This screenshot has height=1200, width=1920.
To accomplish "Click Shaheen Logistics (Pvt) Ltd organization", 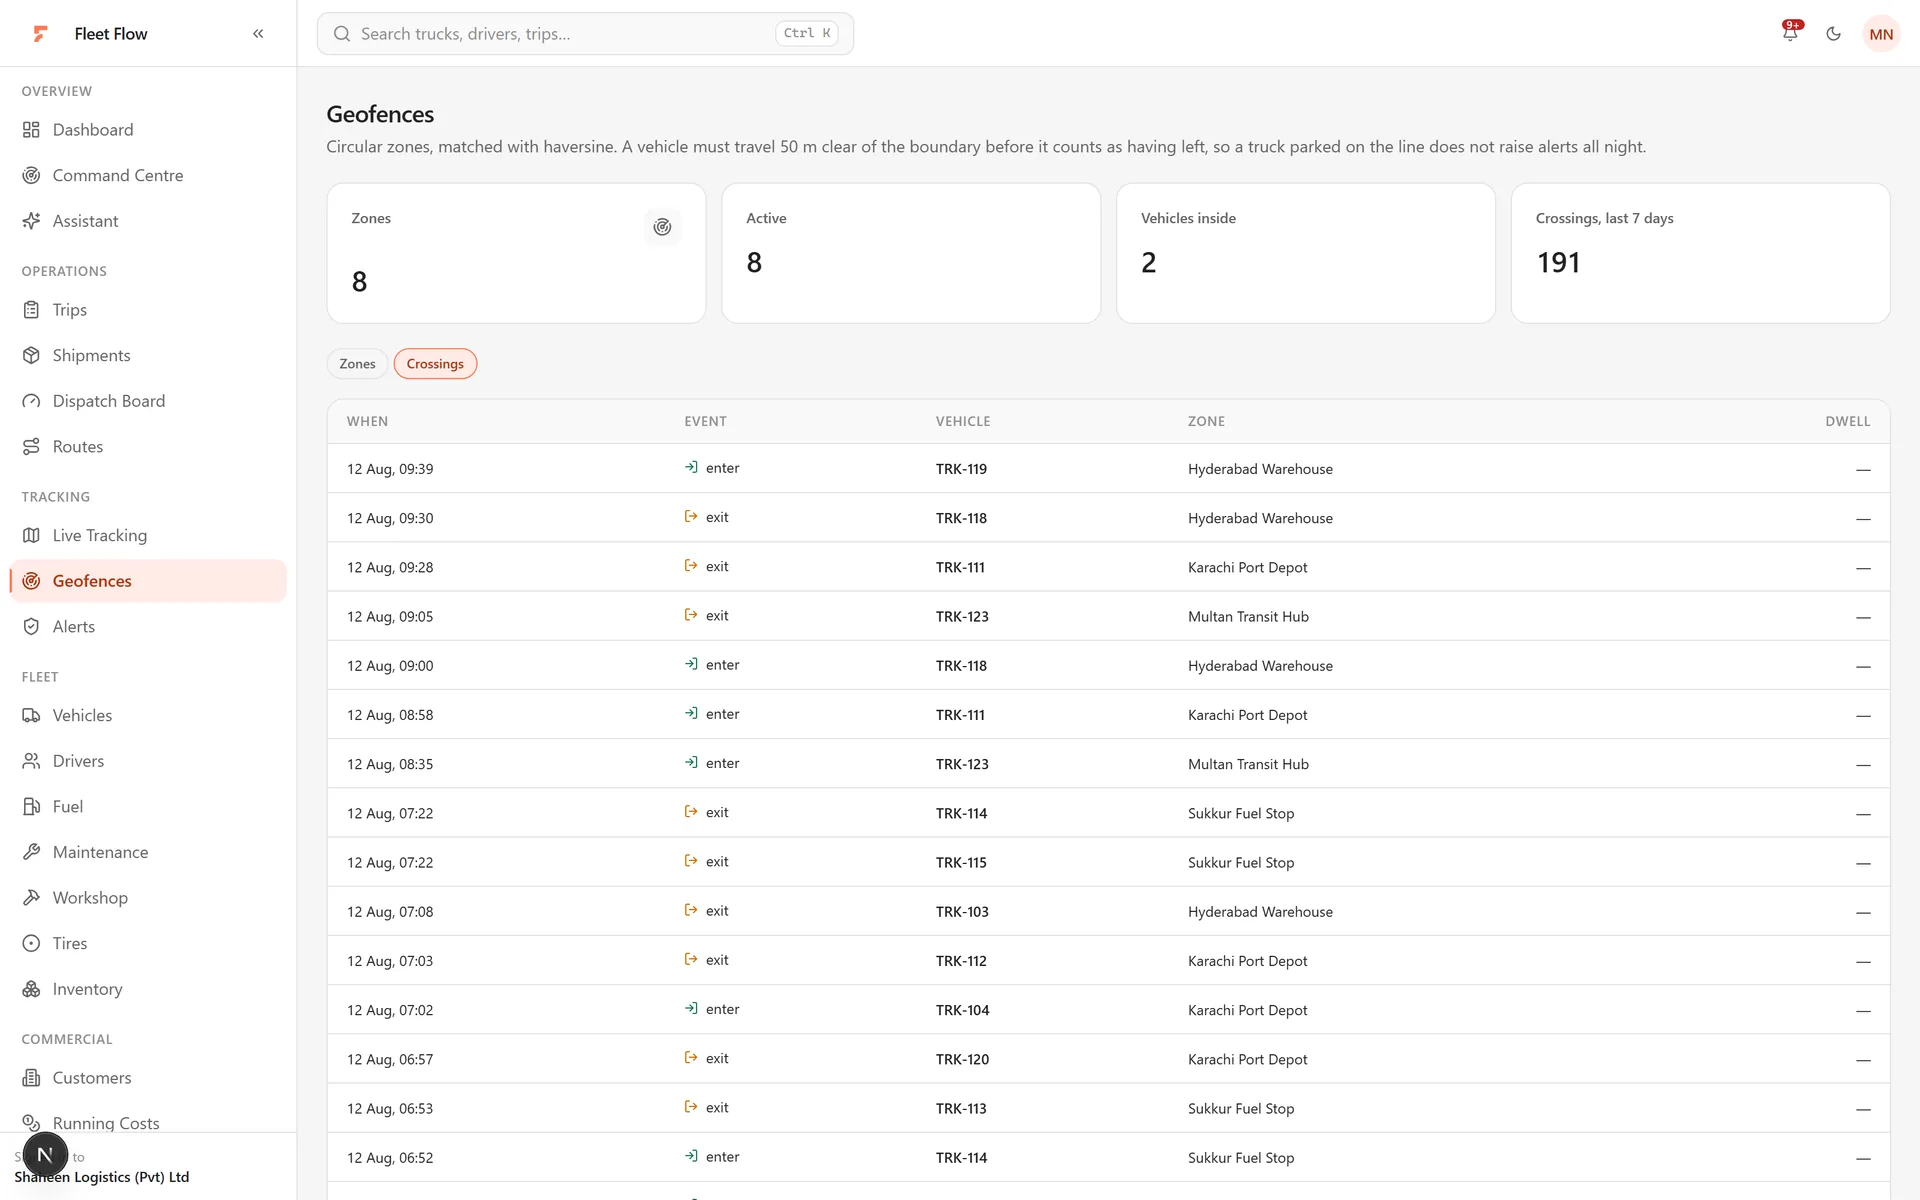I will (102, 1177).
